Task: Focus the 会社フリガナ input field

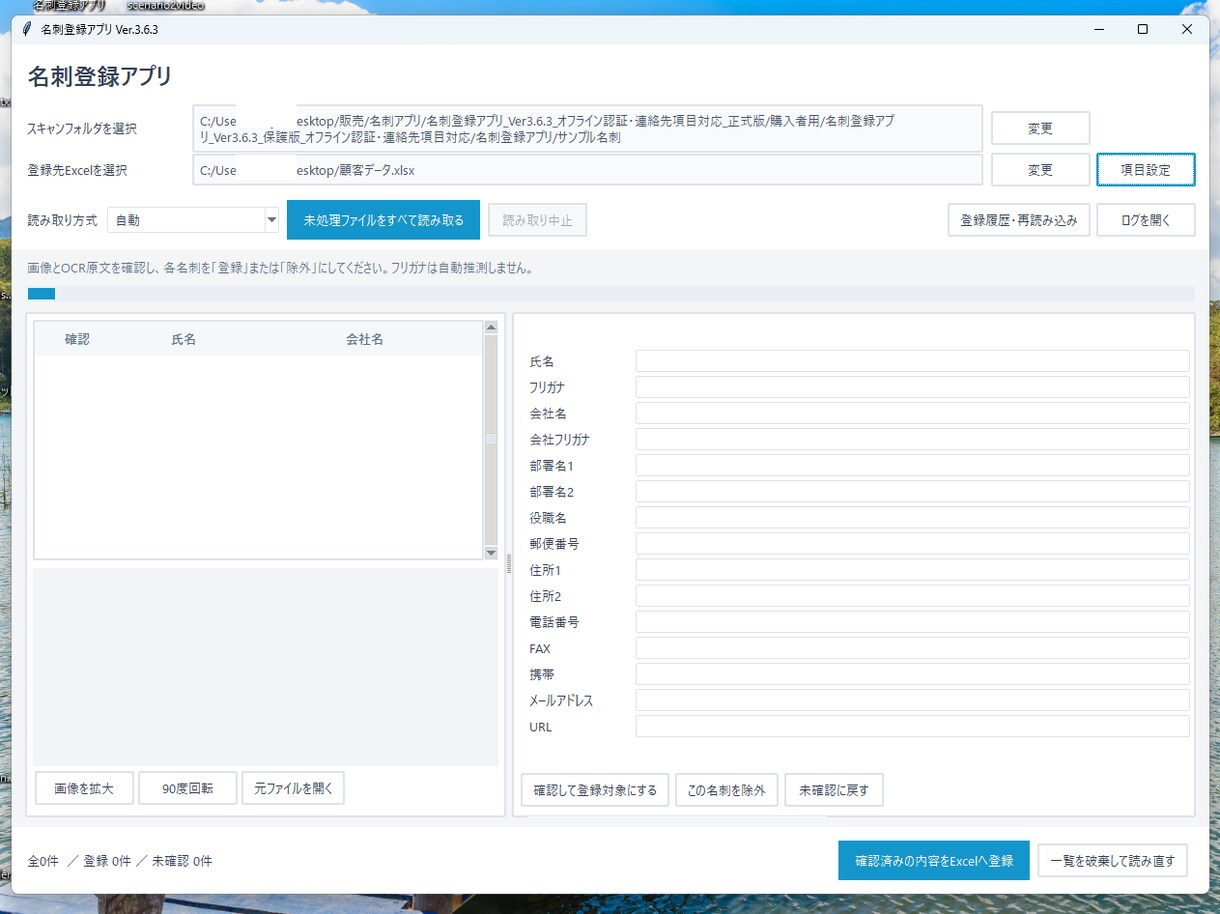Action: click(x=912, y=439)
